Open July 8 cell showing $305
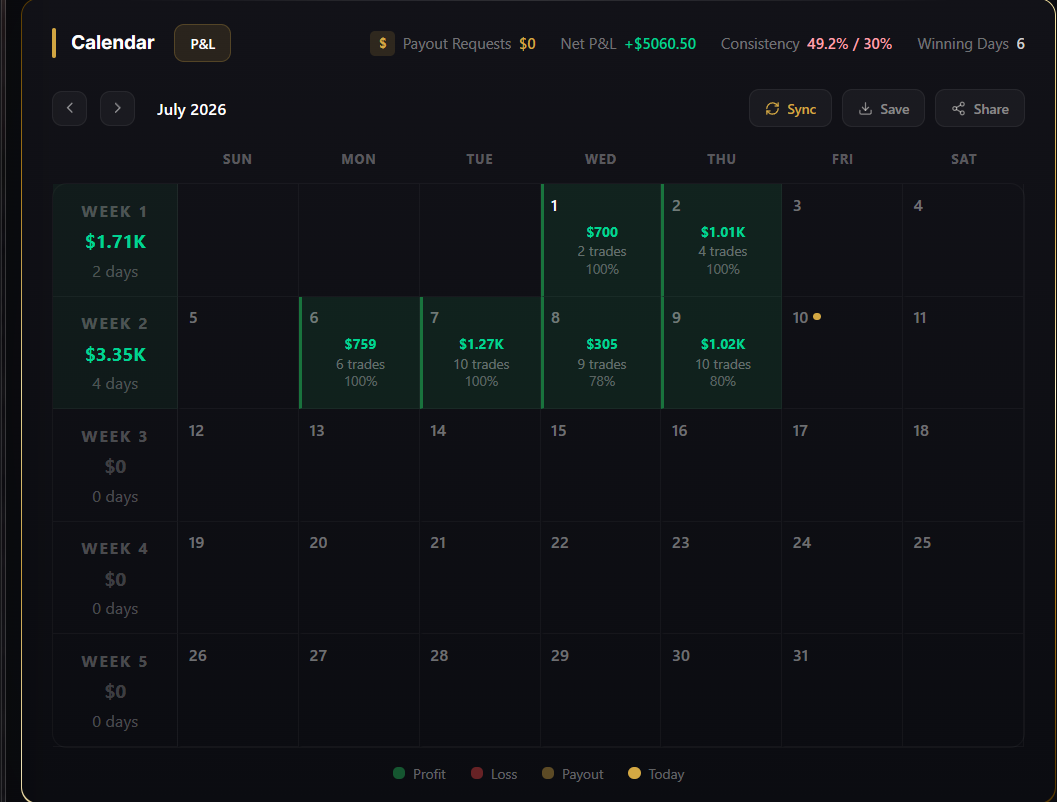 [x=601, y=352]
